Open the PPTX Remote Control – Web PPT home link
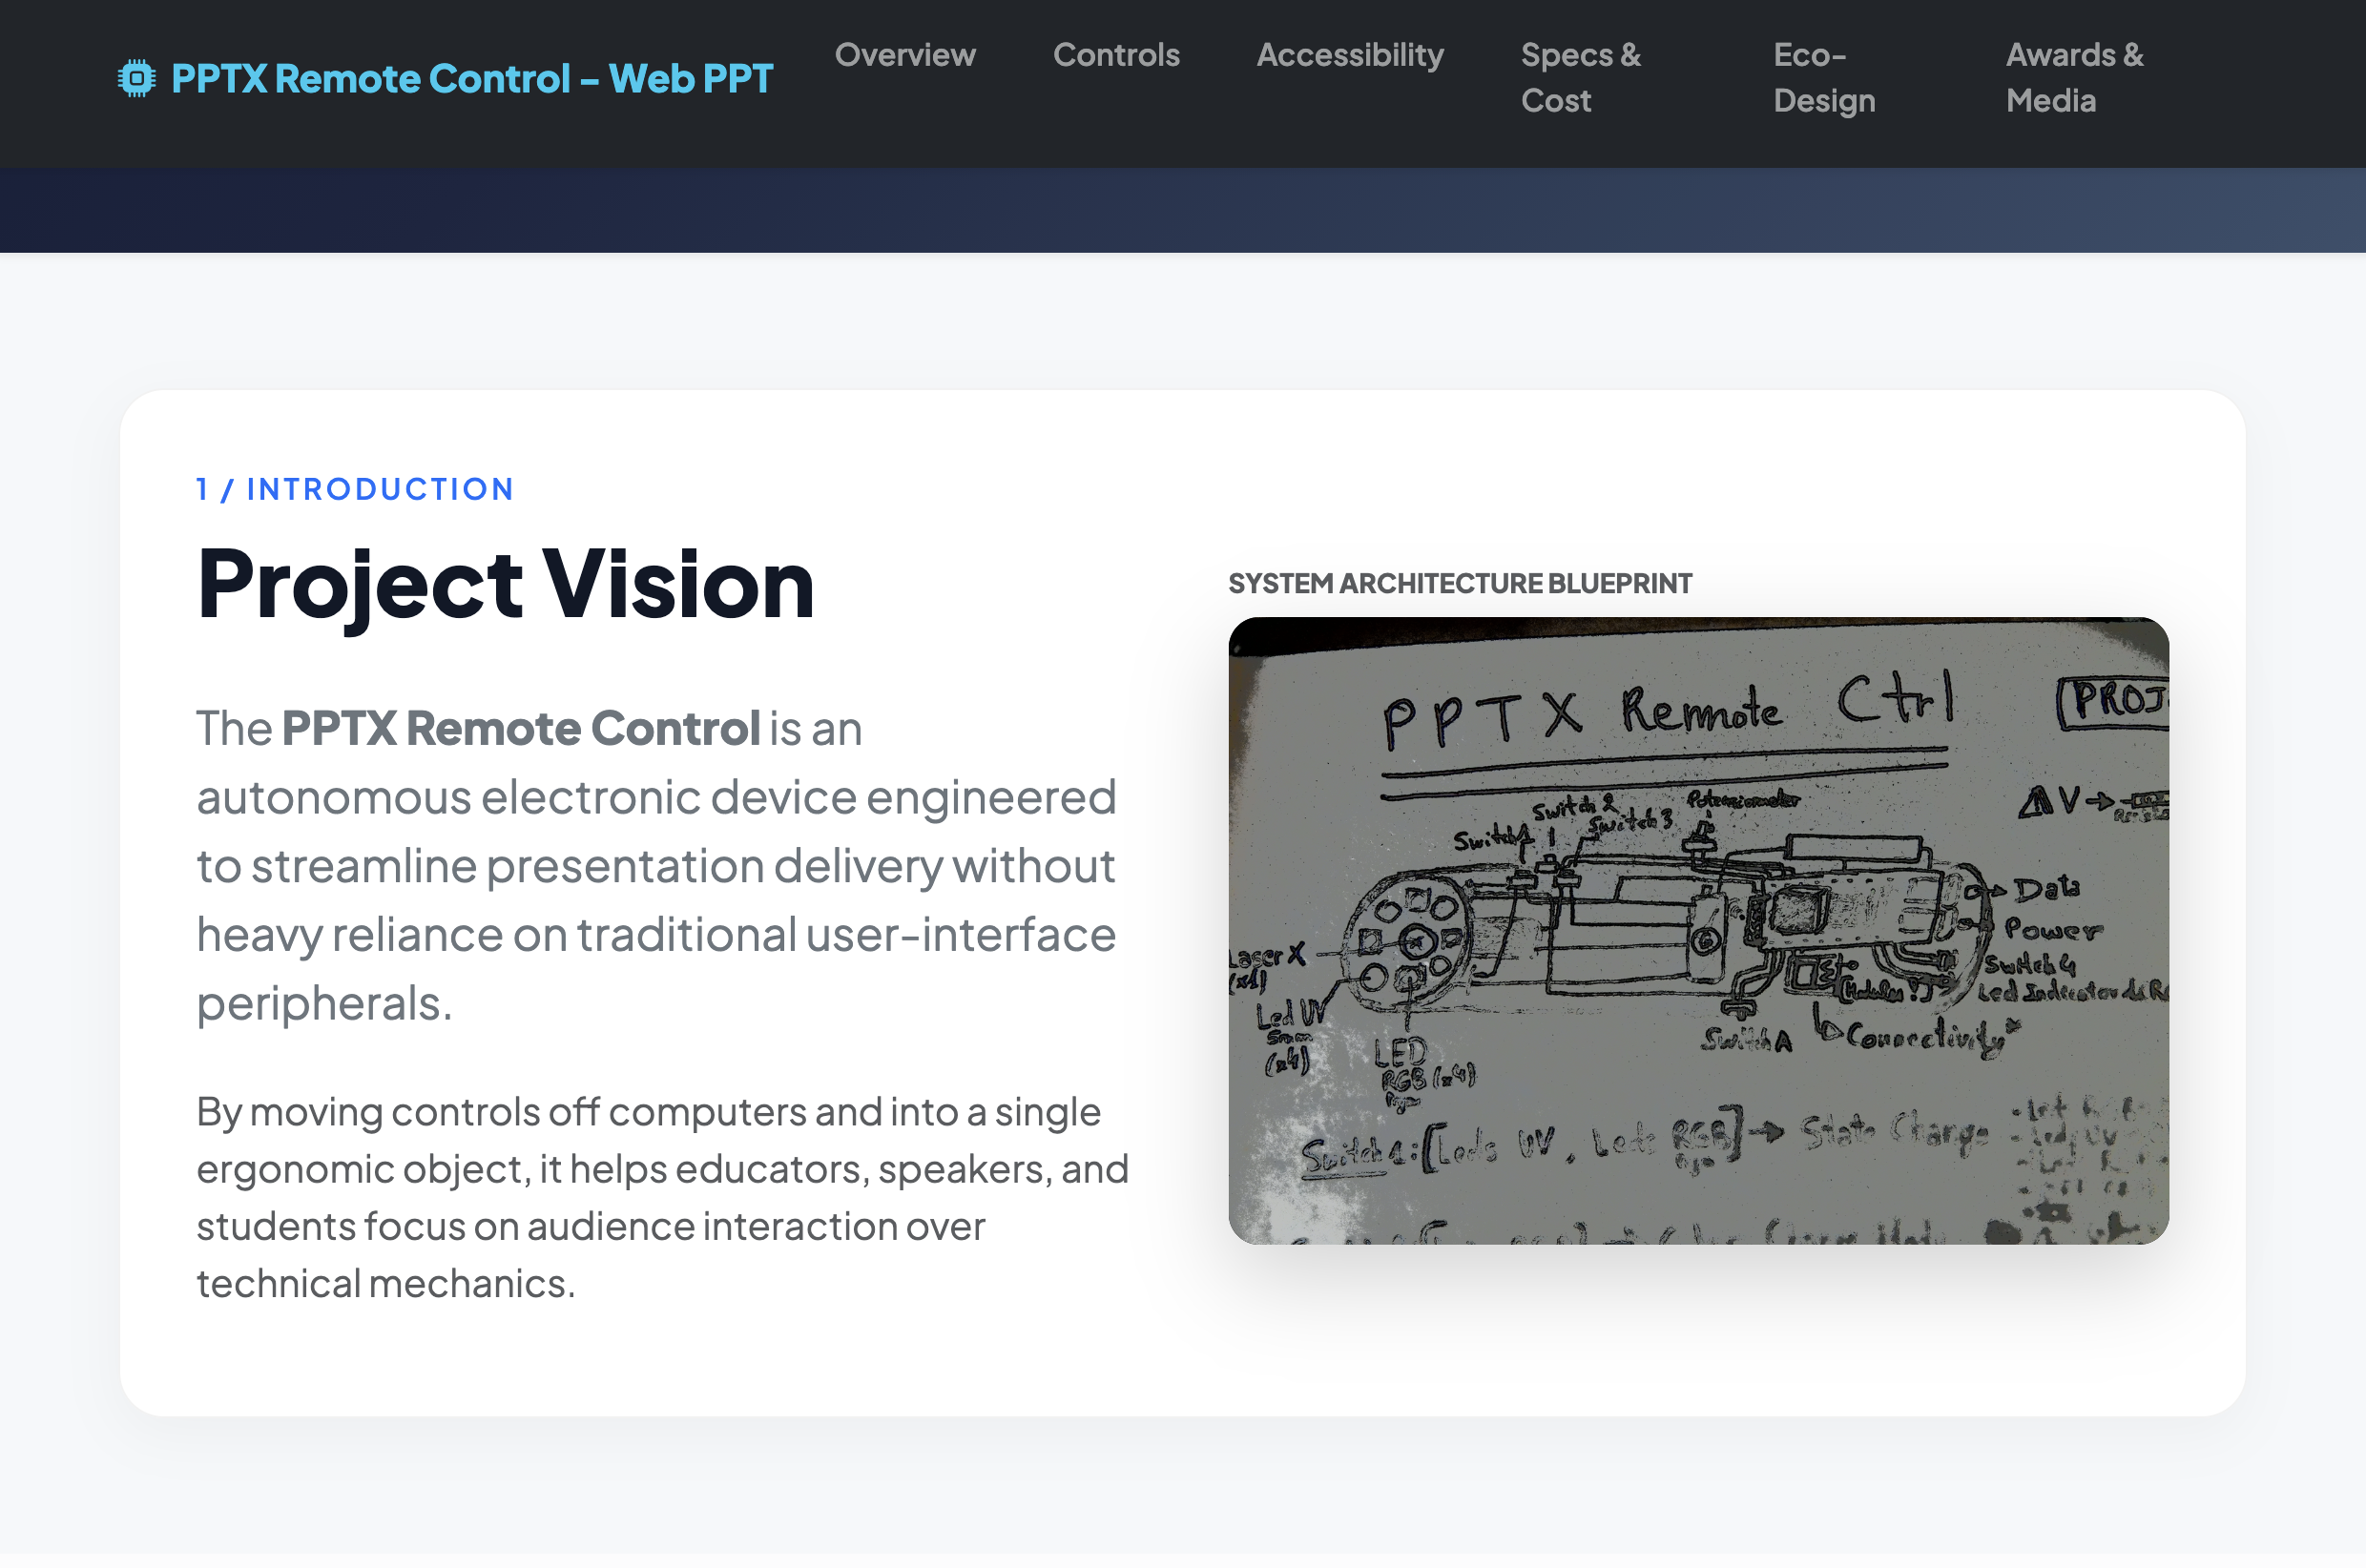2366x1568 pixels. pyautogui.click(x=445, y=78)
